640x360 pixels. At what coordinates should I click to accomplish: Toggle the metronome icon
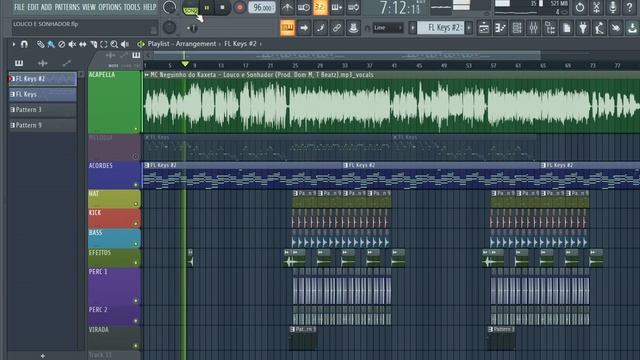287,7
